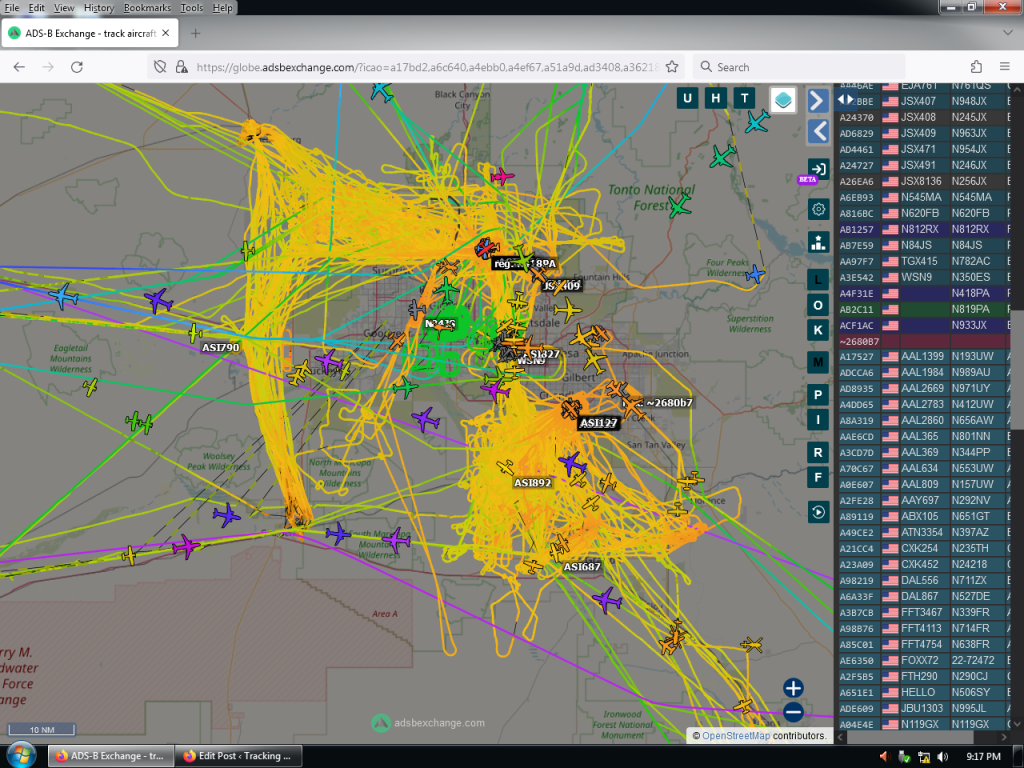
Task: Open the extensions puzzle icon
Action: (976, 67)
